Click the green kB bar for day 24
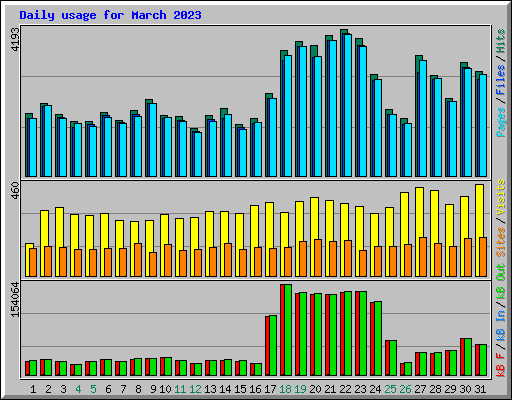Screen dimensions: 512x400 coord(378,339)
